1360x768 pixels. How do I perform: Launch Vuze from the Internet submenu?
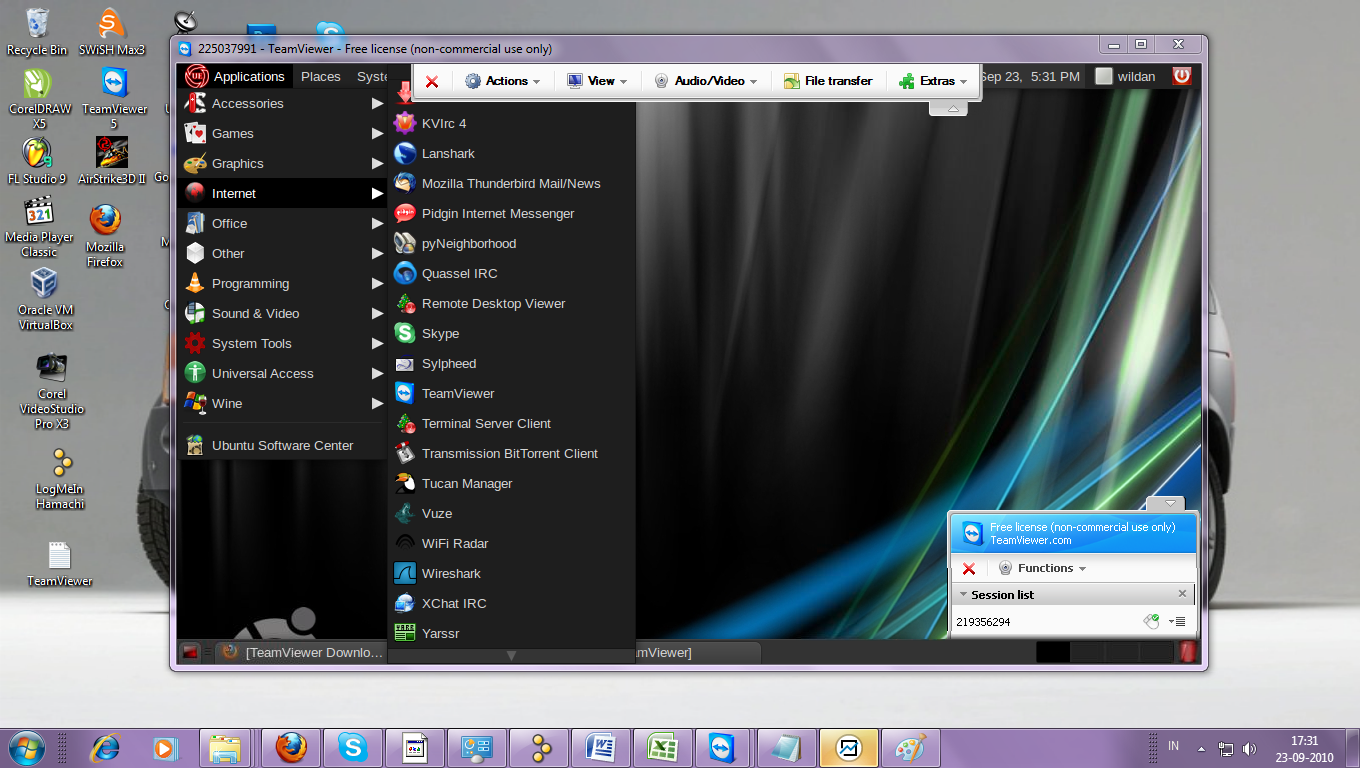(511, 513)
